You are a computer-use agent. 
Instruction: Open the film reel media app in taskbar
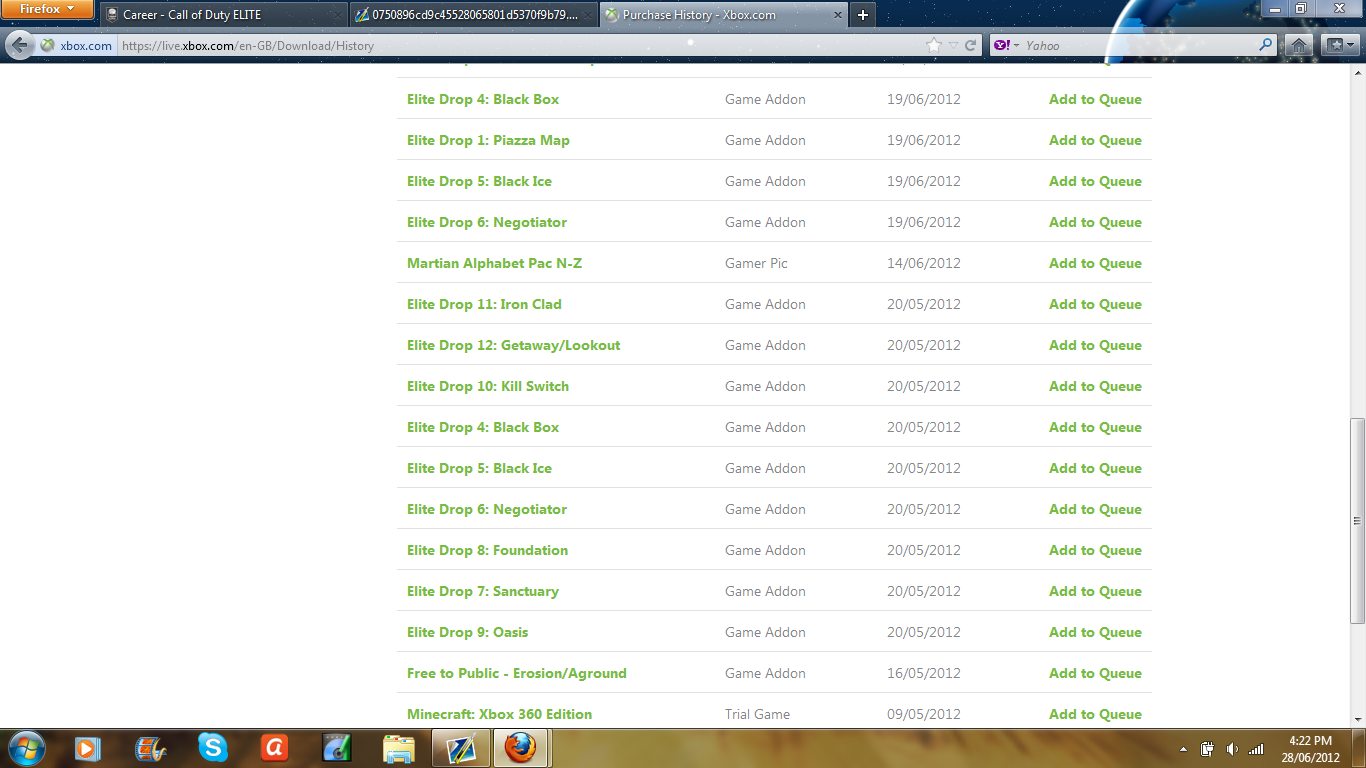click(150, 747)
